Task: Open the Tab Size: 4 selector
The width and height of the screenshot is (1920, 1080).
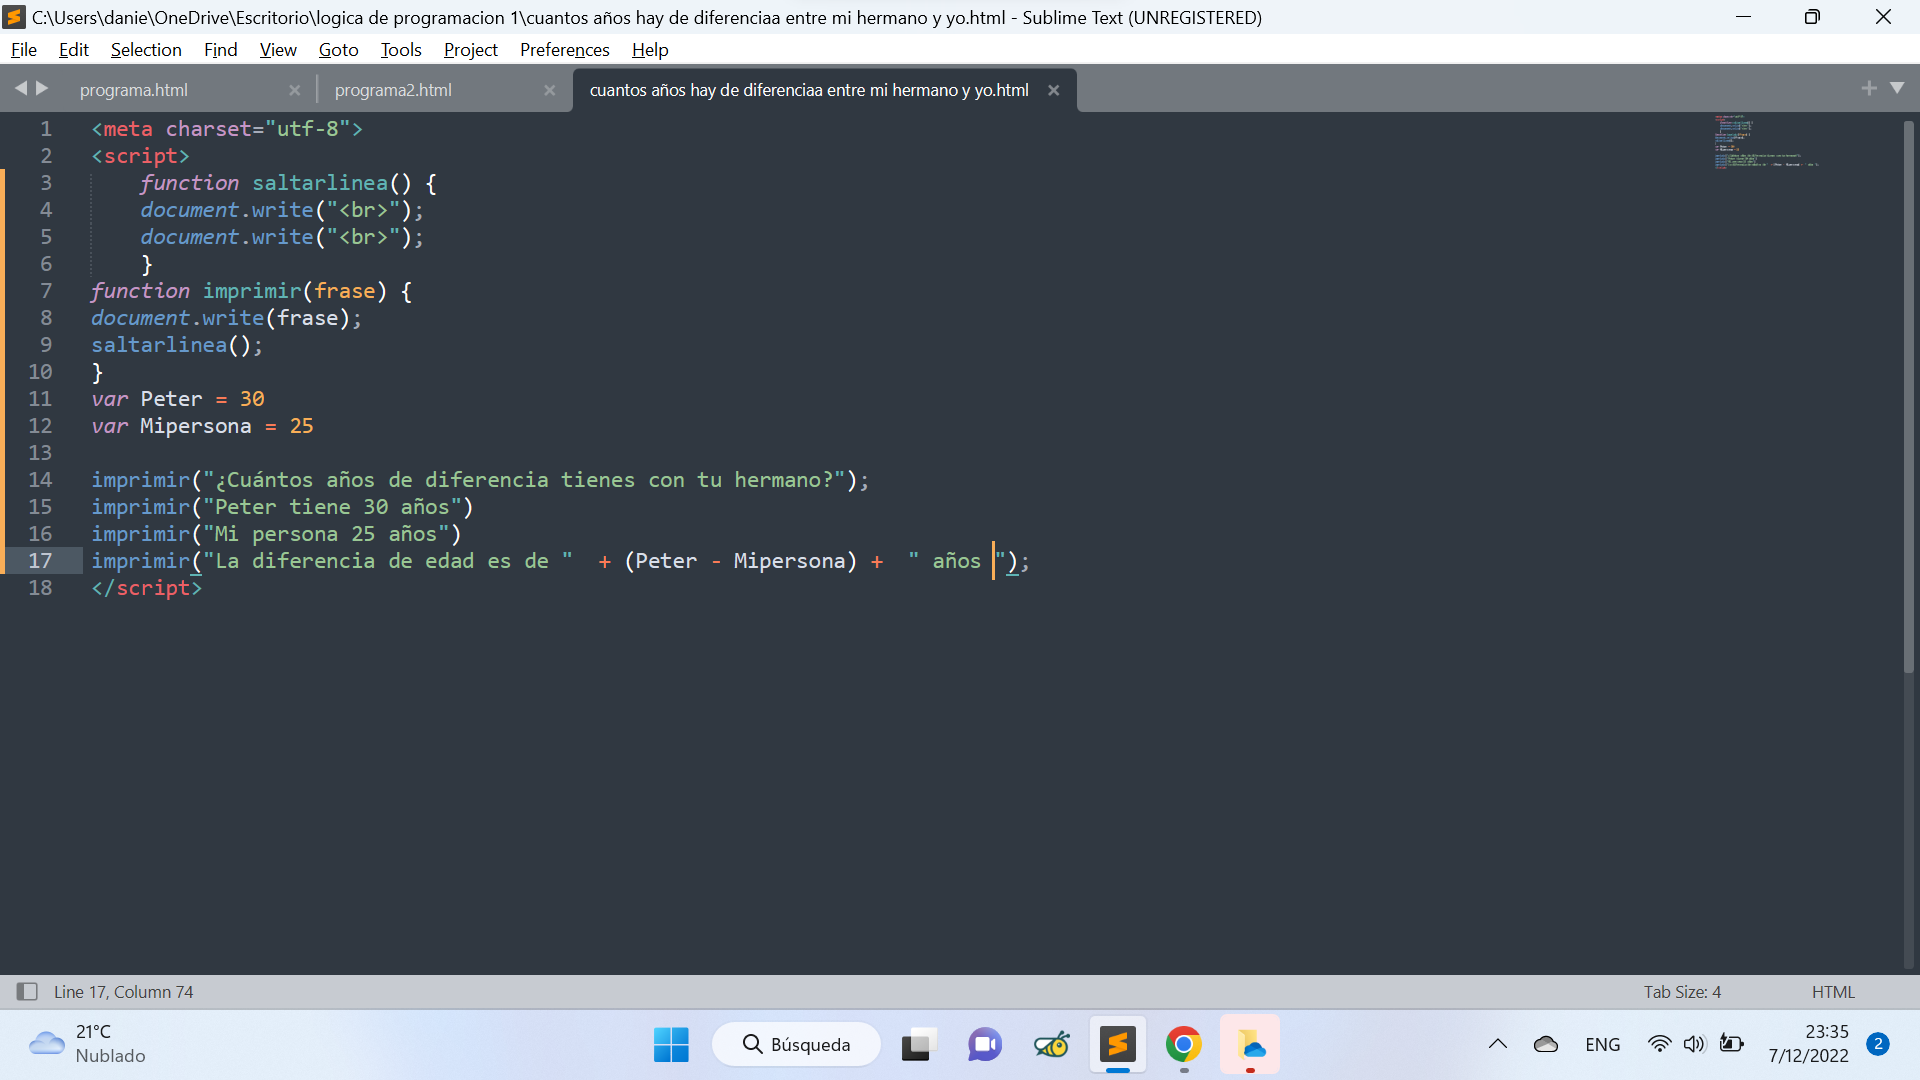Action: point(1682,991)
